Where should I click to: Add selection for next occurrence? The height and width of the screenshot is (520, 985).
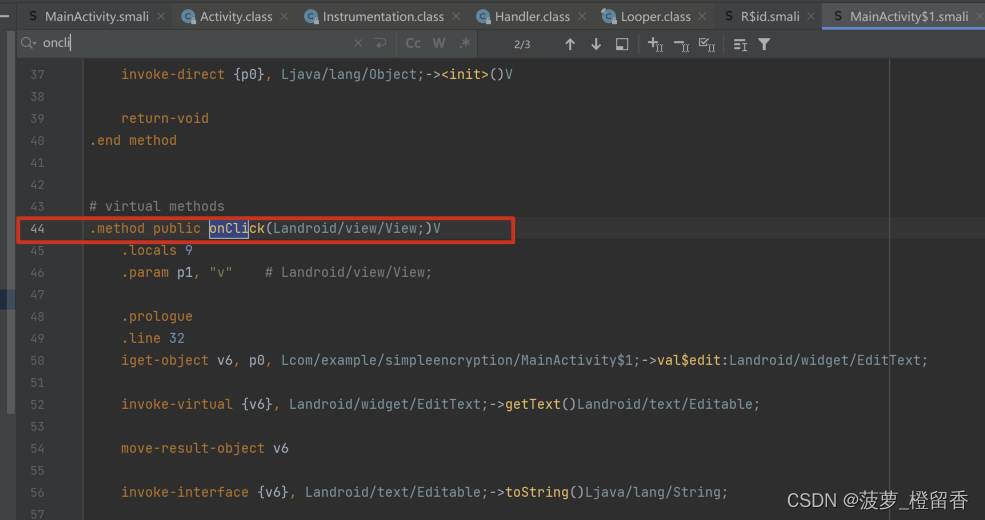(655, 44)
